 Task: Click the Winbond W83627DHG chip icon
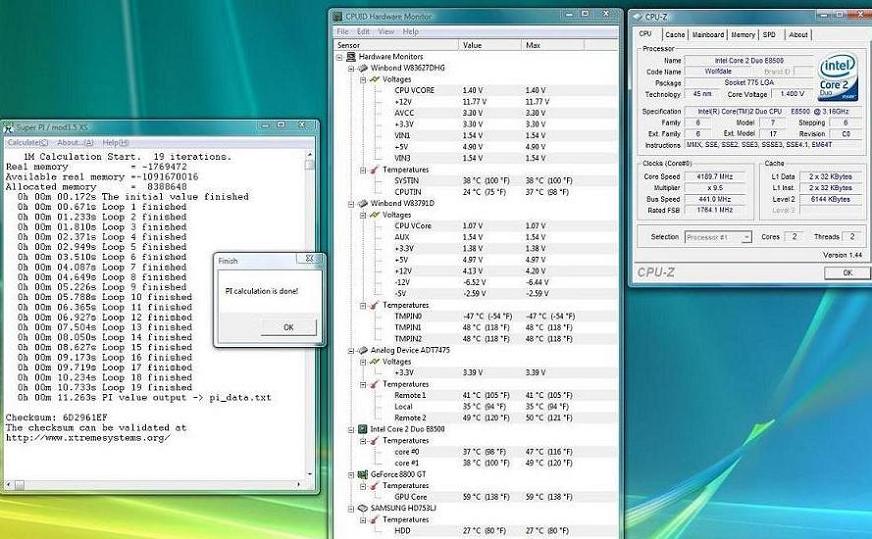(x=363, y=68)
